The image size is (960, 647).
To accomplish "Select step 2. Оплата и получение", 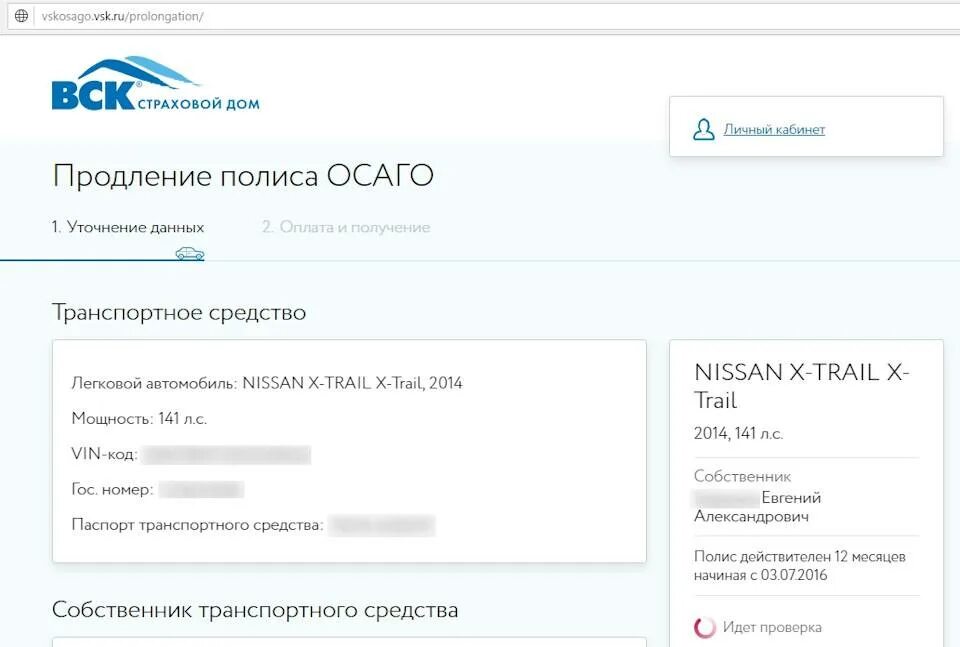I will (x=346, y=227).
